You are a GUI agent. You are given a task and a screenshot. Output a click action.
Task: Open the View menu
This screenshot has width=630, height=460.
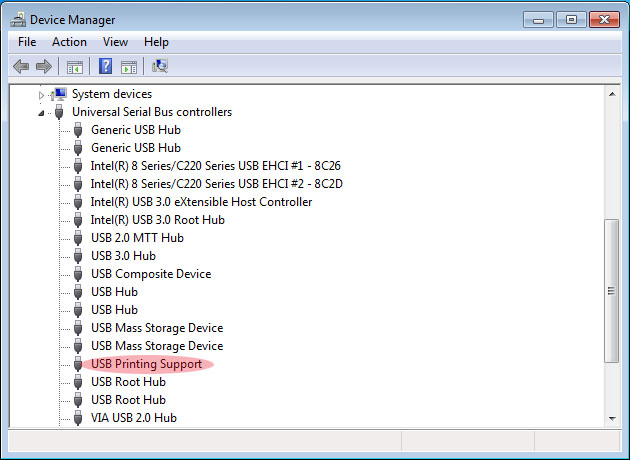tap(115, 42)
